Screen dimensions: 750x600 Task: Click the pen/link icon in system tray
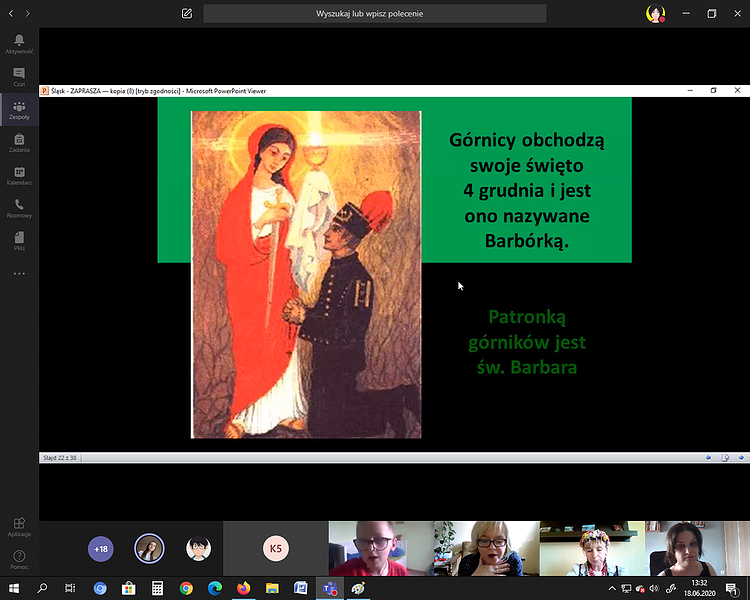point(670,589)
